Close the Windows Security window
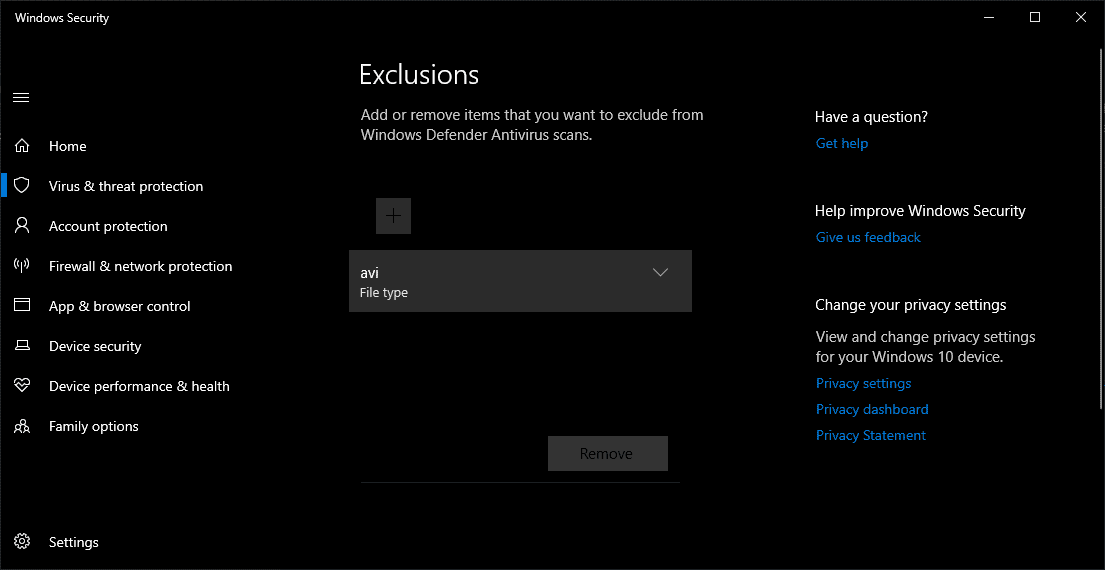This screenshot has width=1105, height=570. (1081, 18)
